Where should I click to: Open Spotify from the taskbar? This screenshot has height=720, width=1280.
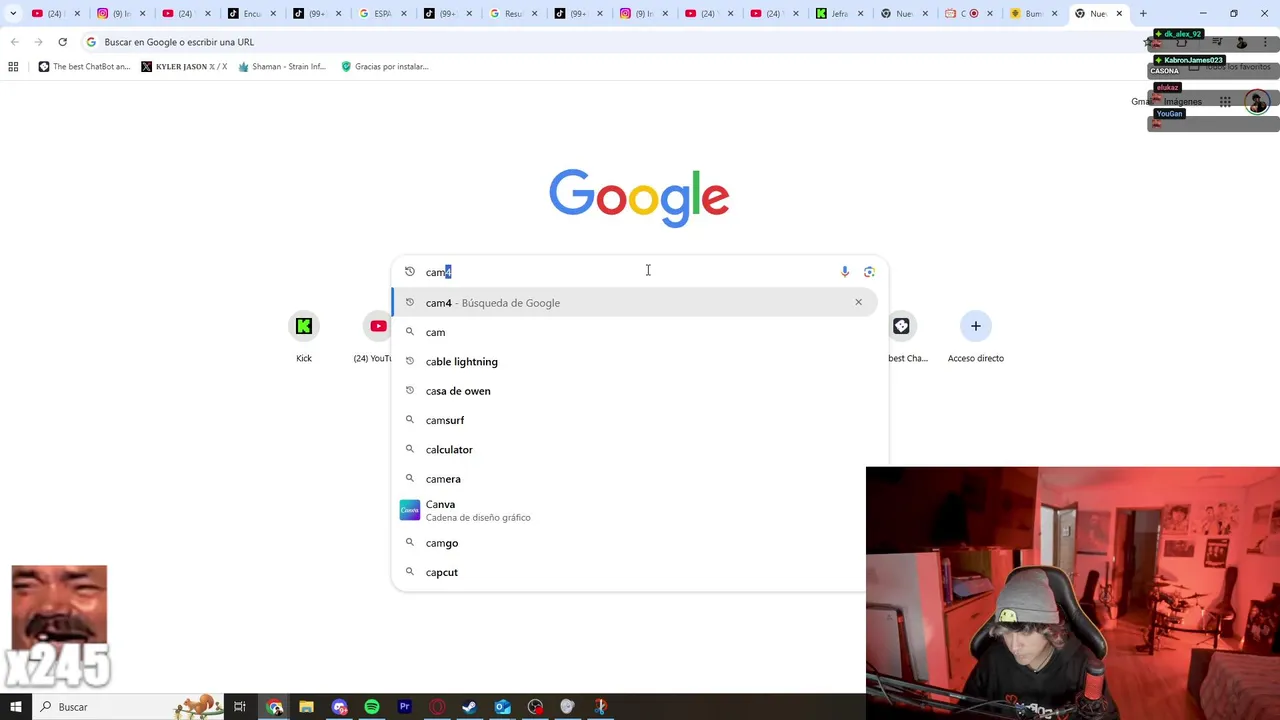point(372,707)
